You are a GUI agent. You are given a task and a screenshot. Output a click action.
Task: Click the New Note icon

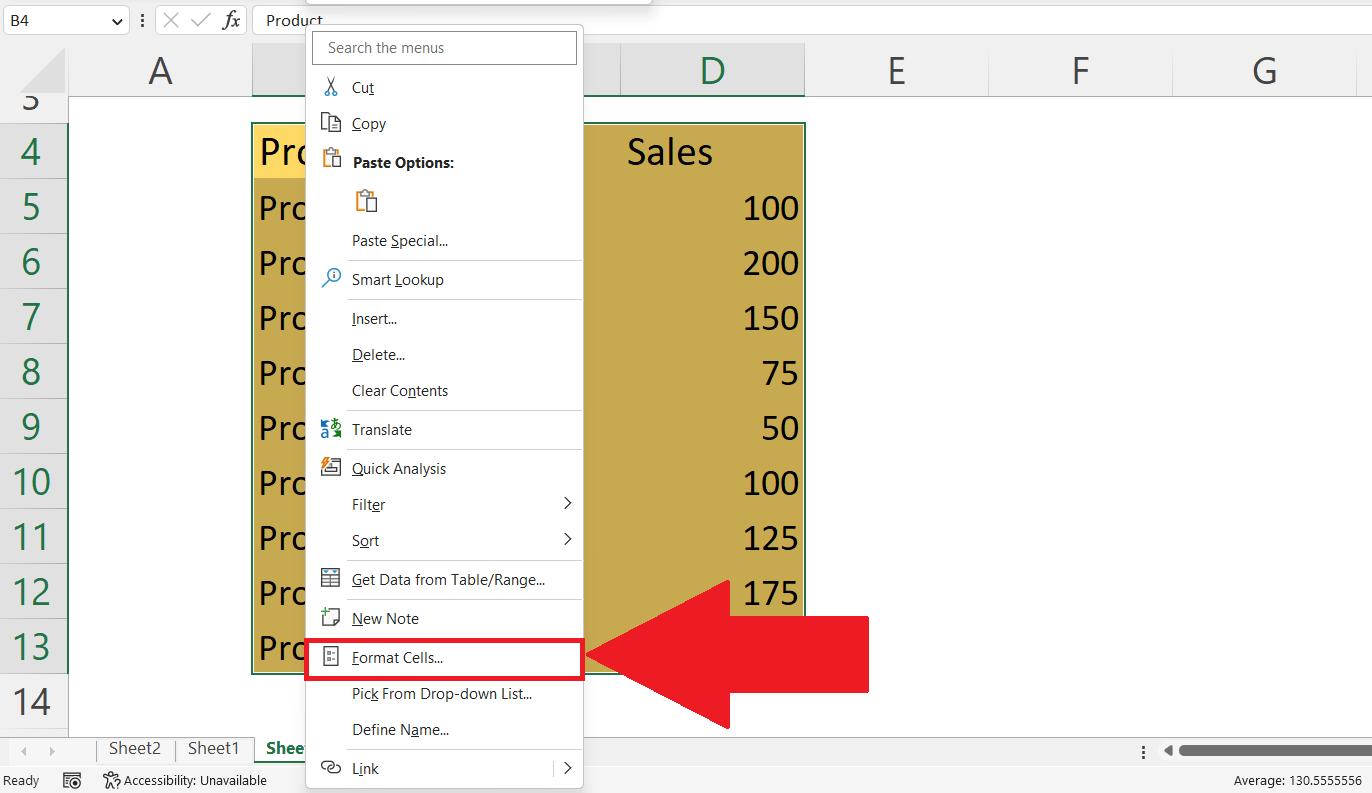331,617
